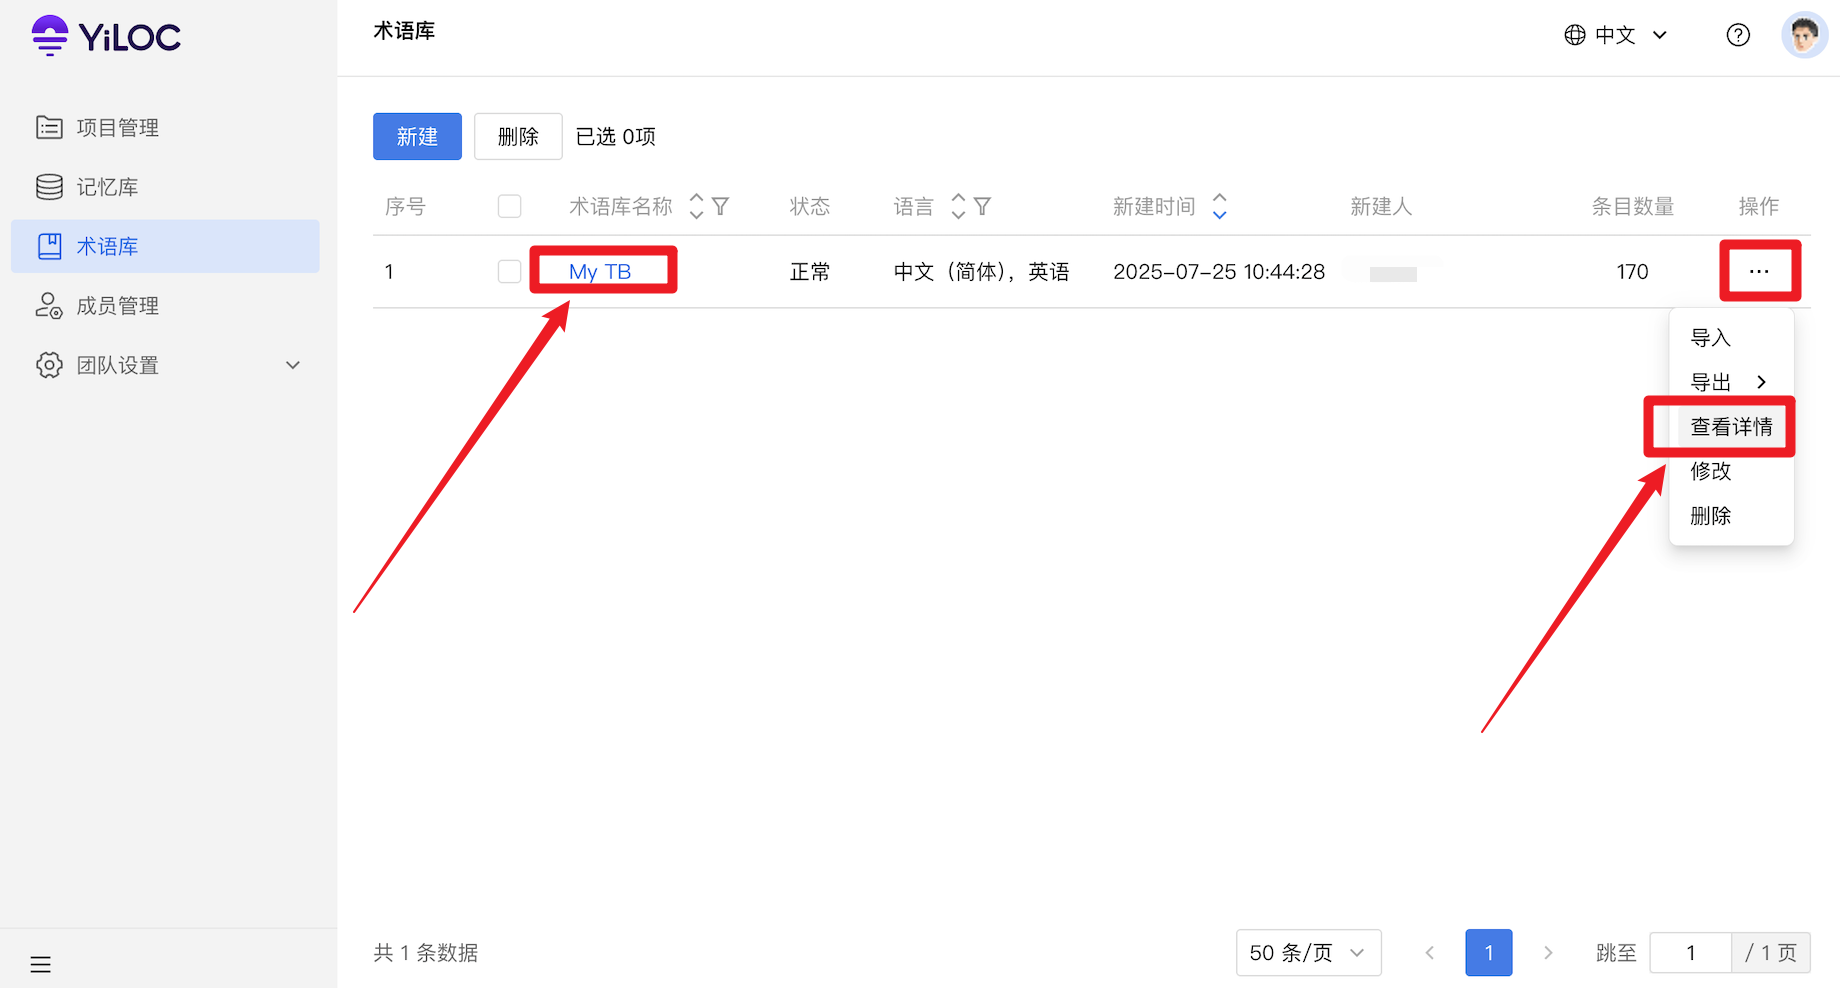Screen dimensions: 1840x988
Task: Click the globe language icon
Action: (x=1575, y=35)
